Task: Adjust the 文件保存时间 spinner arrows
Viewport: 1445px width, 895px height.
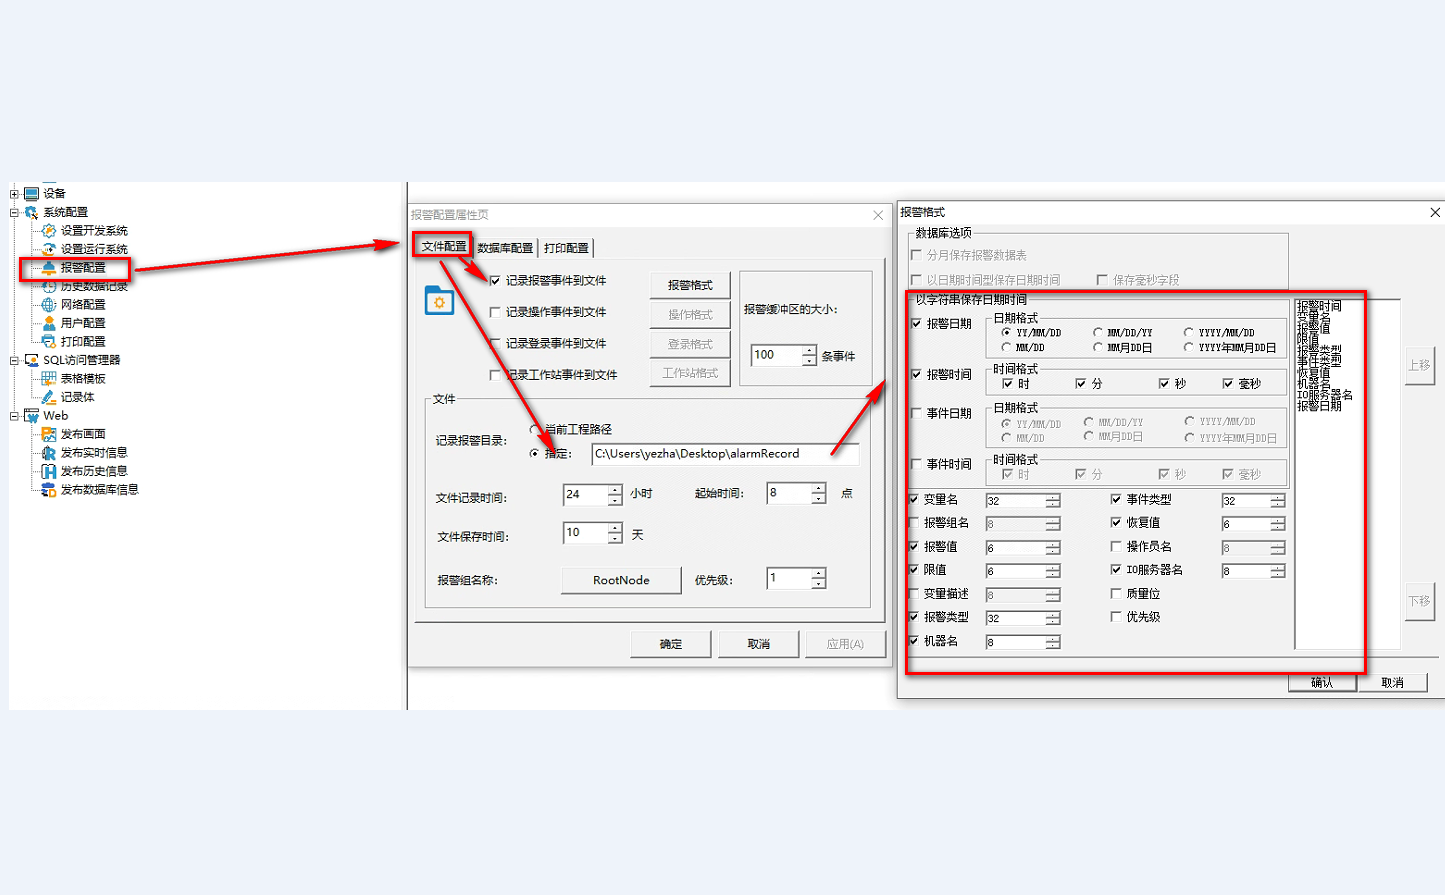Action: coord(615,534)
